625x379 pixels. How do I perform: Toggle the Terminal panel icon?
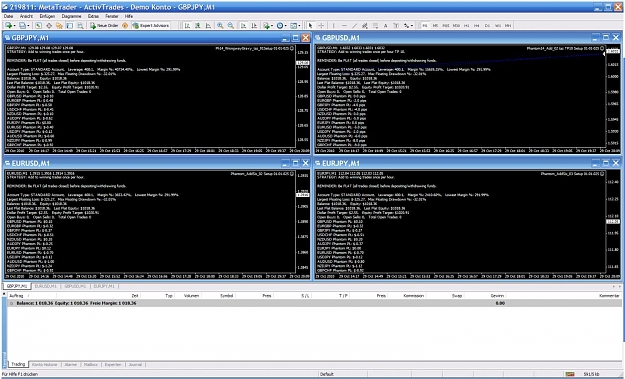70,26
